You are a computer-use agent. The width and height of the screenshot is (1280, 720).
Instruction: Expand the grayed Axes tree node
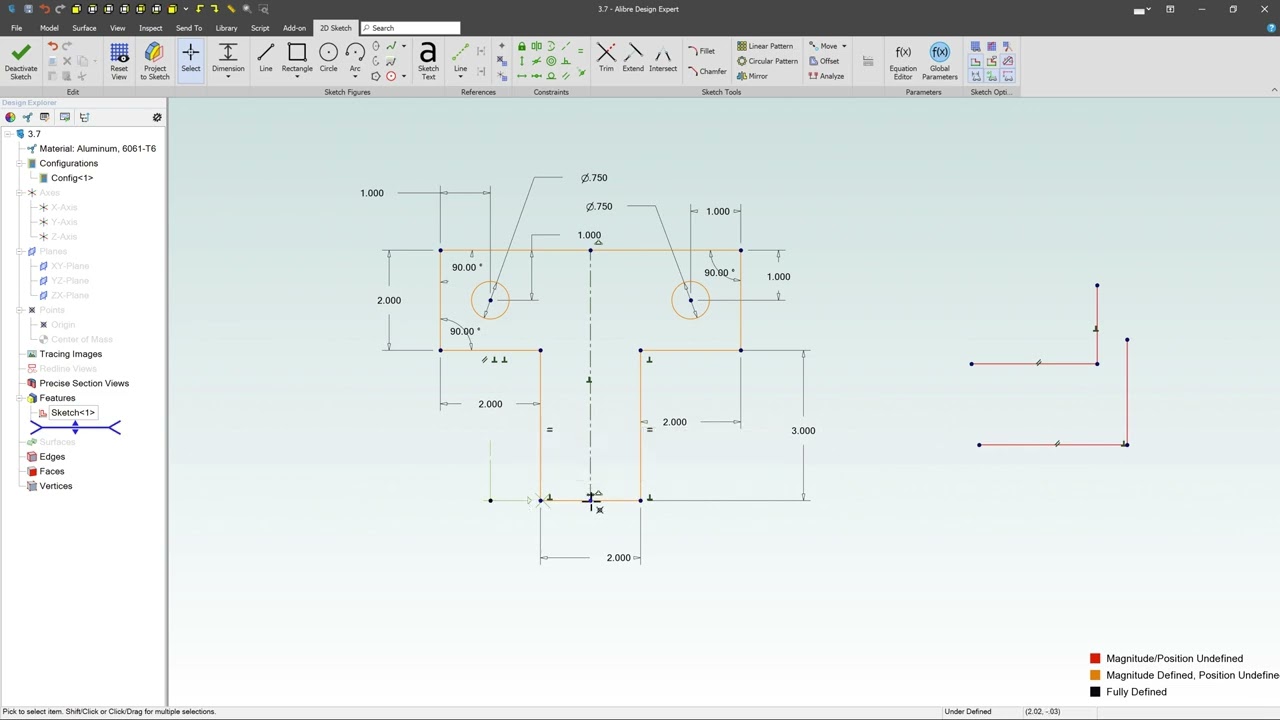[x=20, y=193]
